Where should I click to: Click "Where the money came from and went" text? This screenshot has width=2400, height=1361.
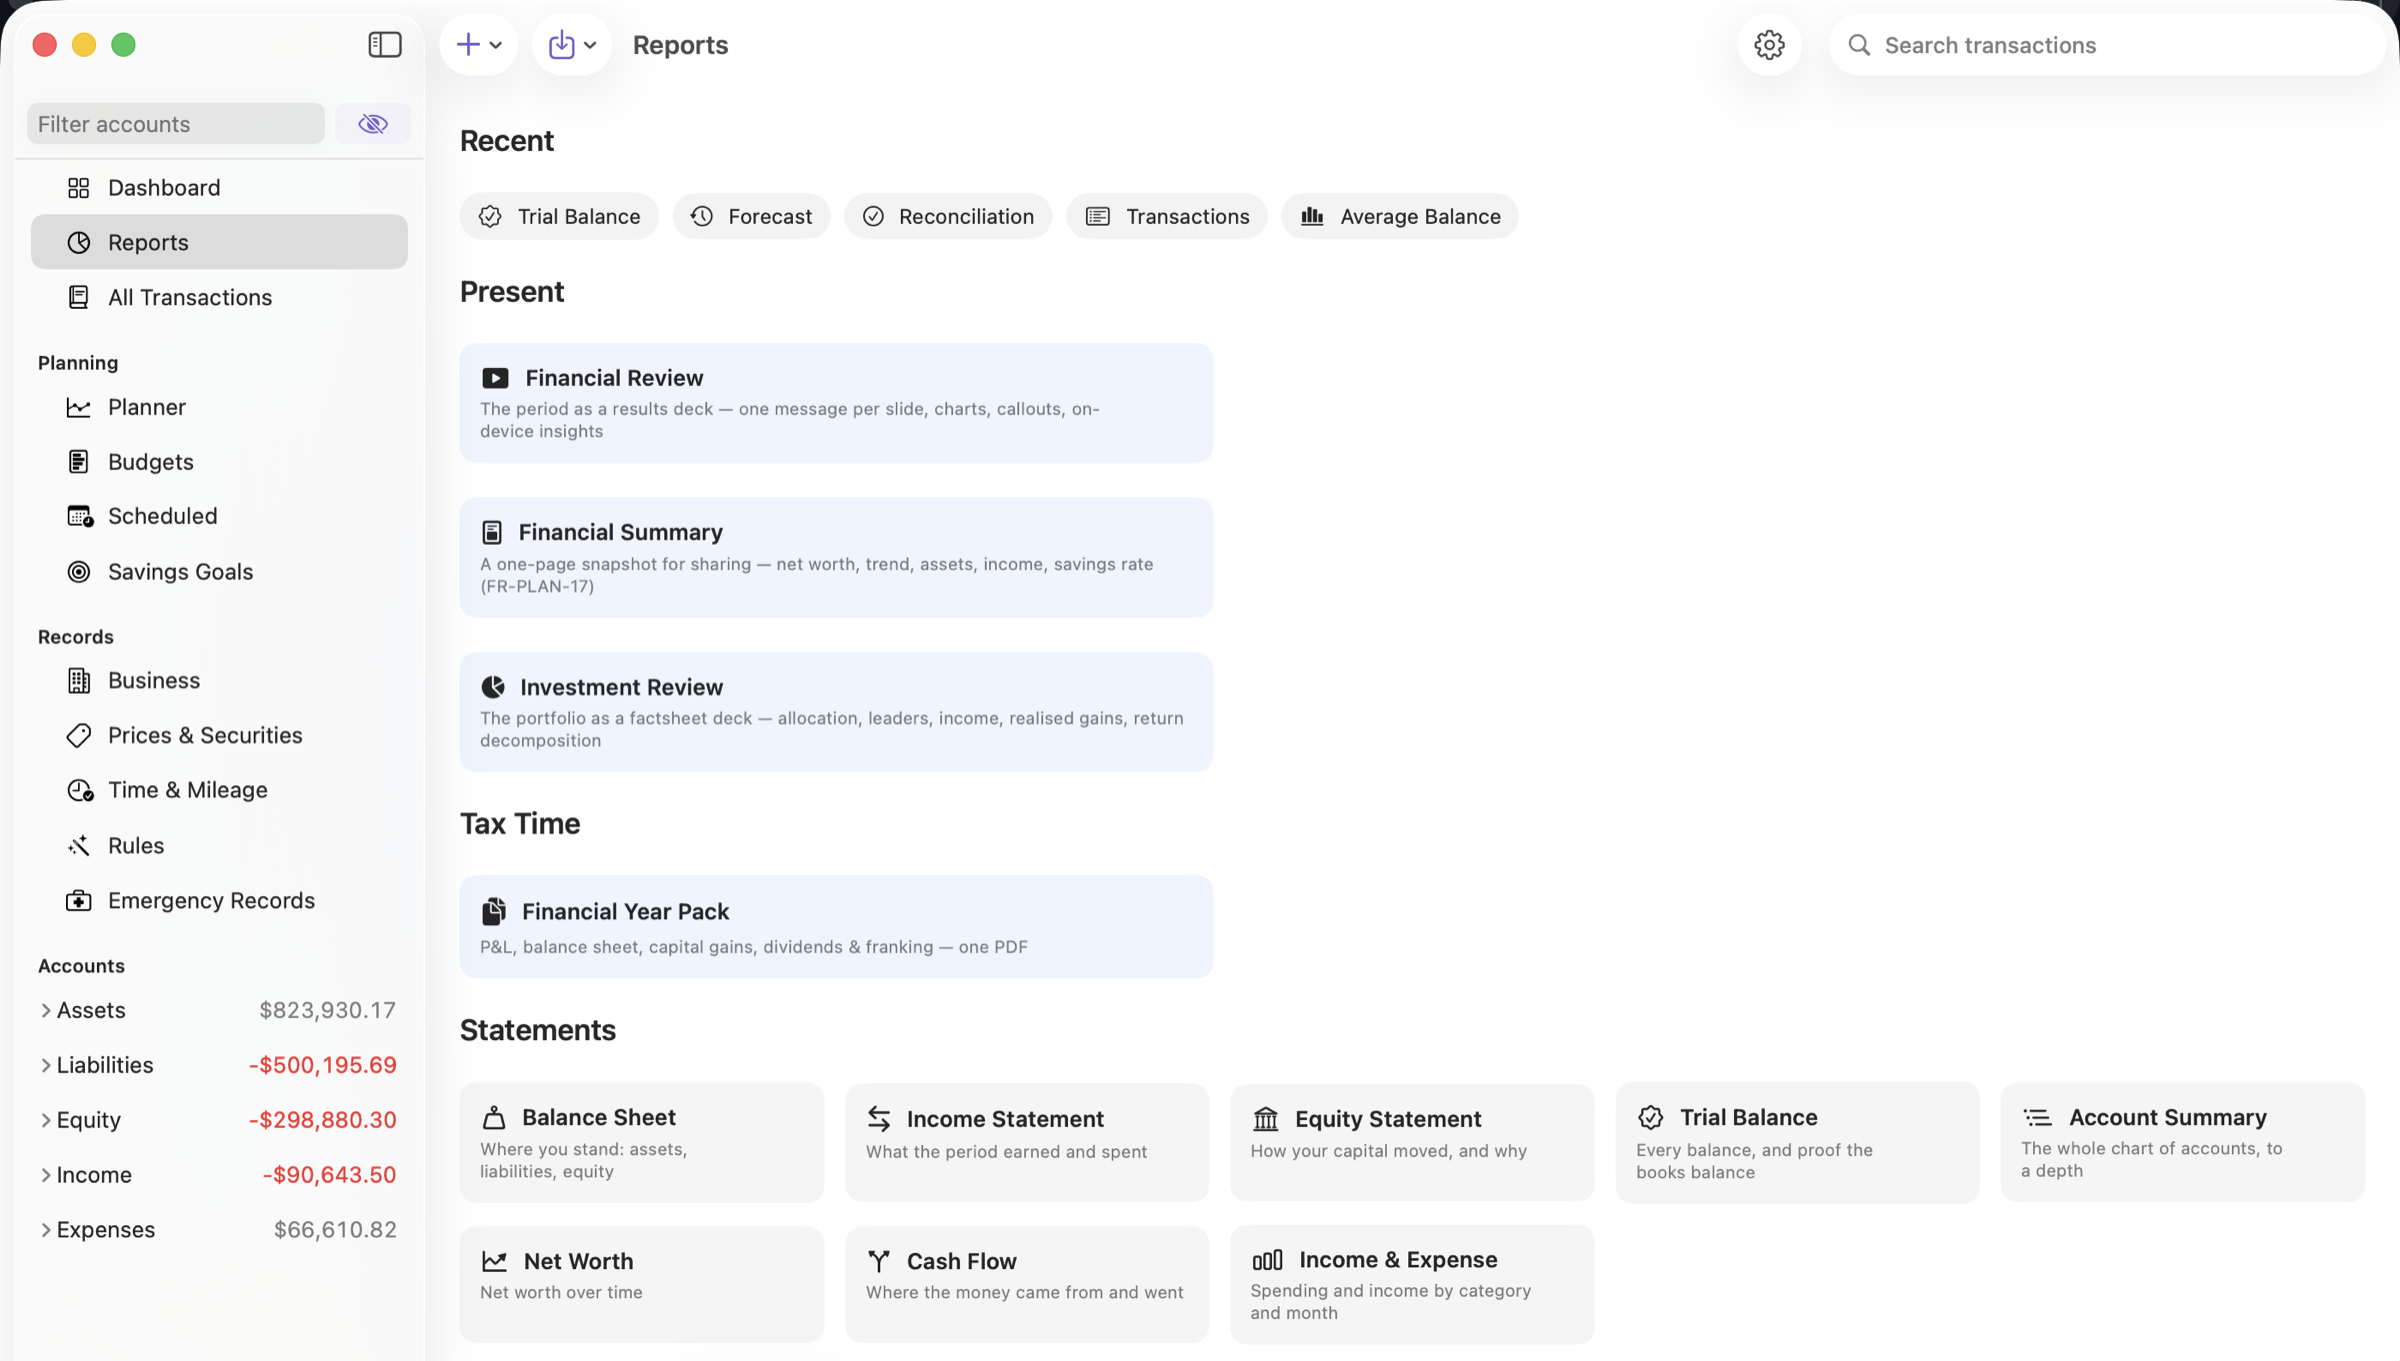1024,1293
